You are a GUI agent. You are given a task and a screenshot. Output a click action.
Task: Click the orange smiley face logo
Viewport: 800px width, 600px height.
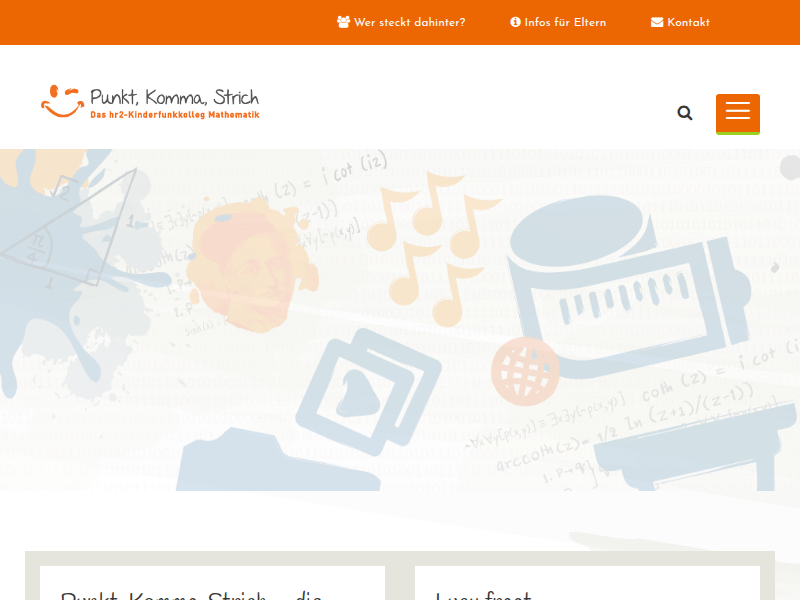click(x=62, y=101)
